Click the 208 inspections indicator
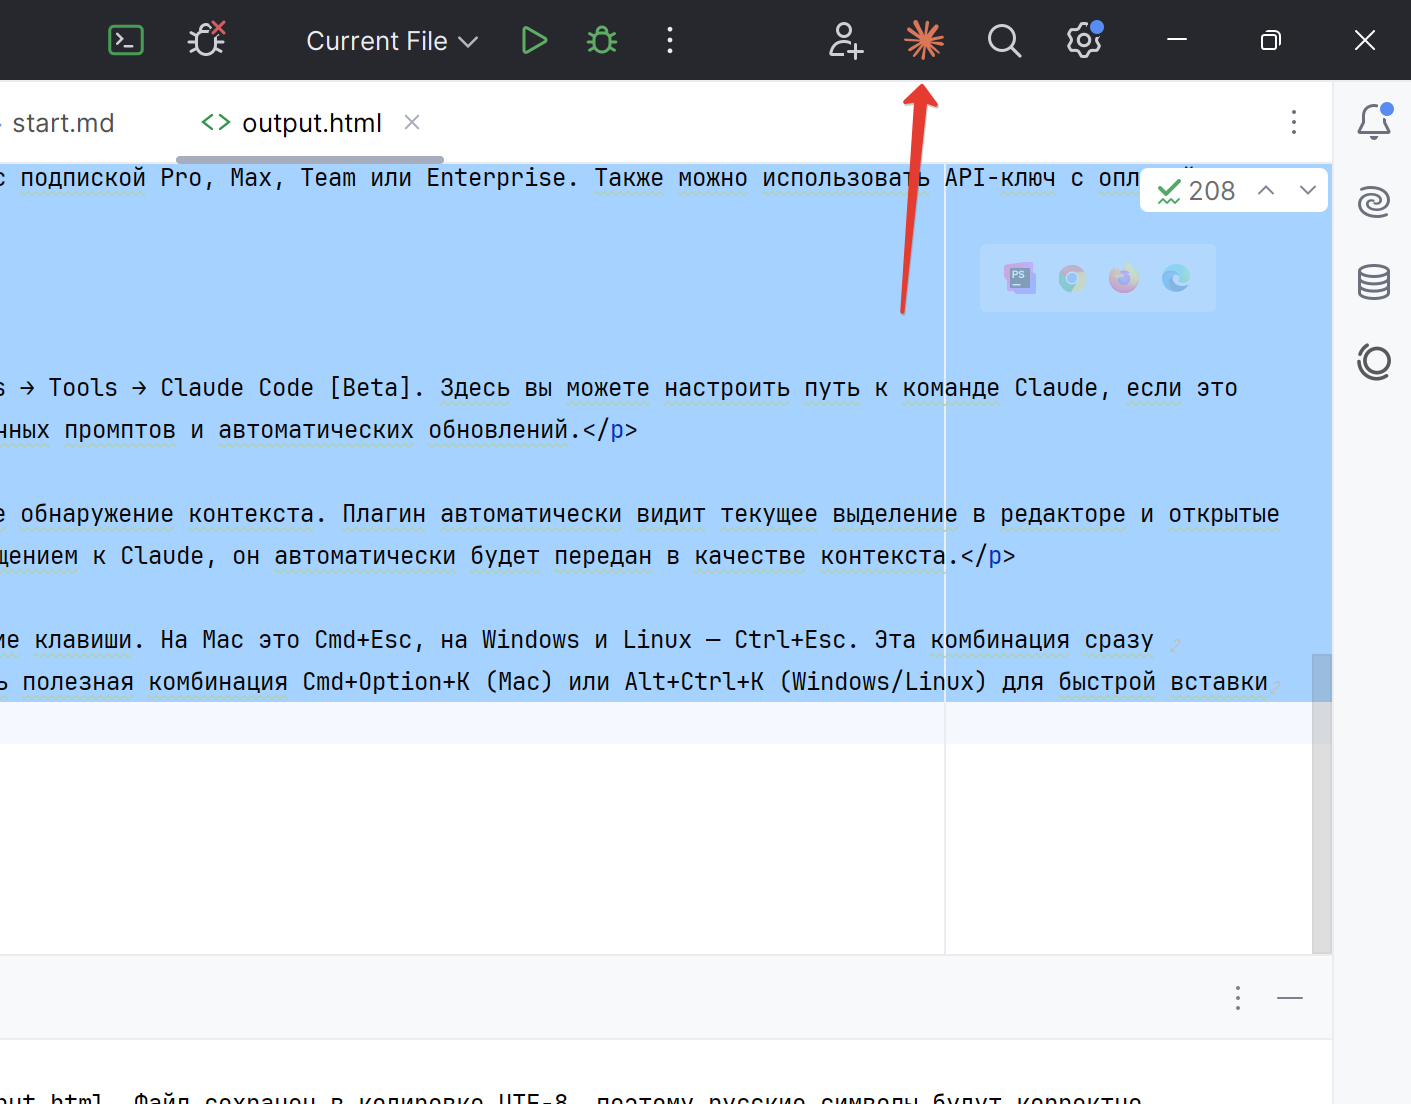Screen dimensions: 1411x1104 point(1197,190)
